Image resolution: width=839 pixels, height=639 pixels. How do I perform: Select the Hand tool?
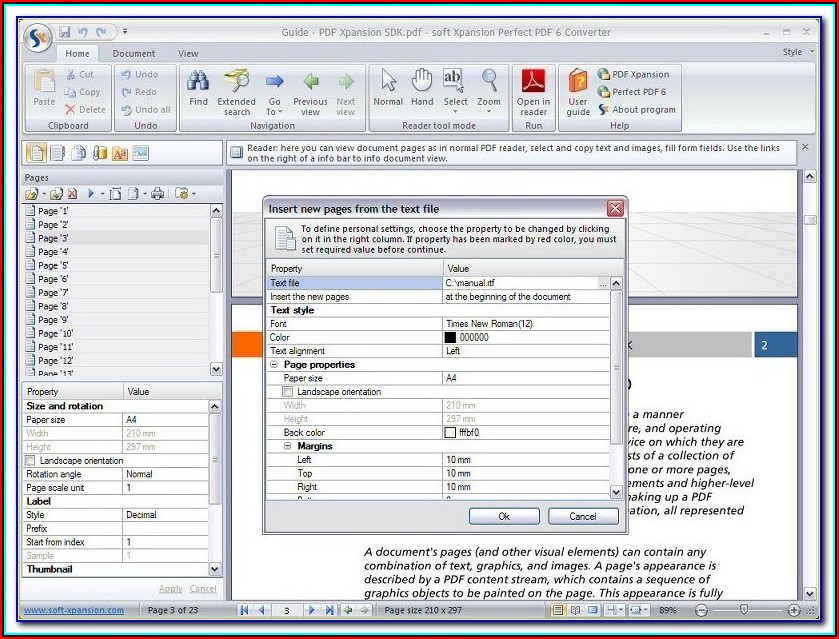point(422,83)
